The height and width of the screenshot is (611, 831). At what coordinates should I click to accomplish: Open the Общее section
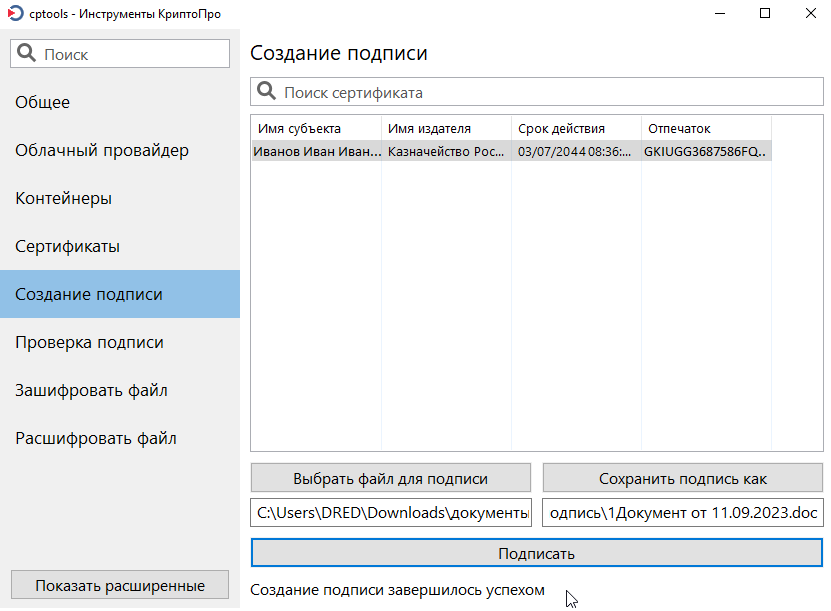[42, 102]
